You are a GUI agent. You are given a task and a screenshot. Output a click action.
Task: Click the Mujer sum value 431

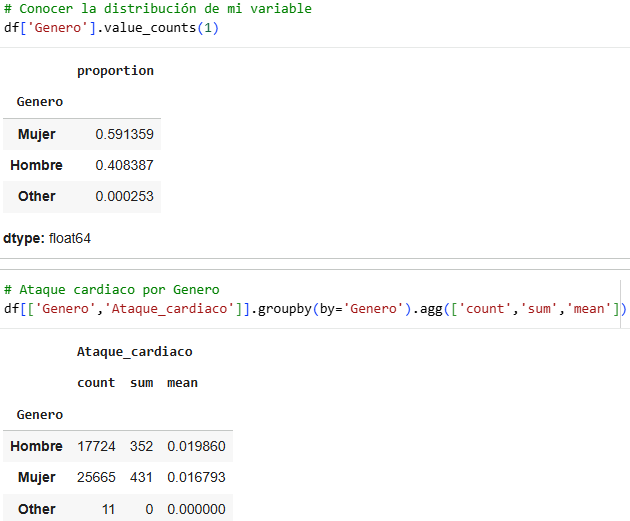(x=141, y=477)
